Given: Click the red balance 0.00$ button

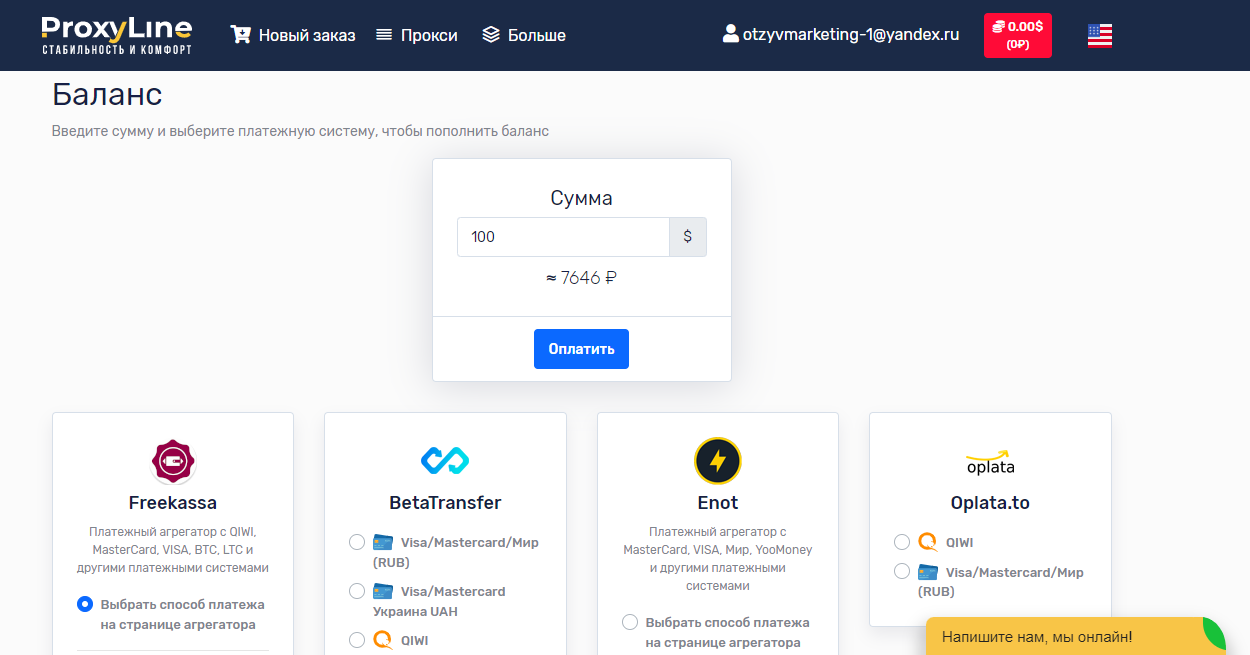Looking at the screenshot, I should click(x=1017, y=35).
